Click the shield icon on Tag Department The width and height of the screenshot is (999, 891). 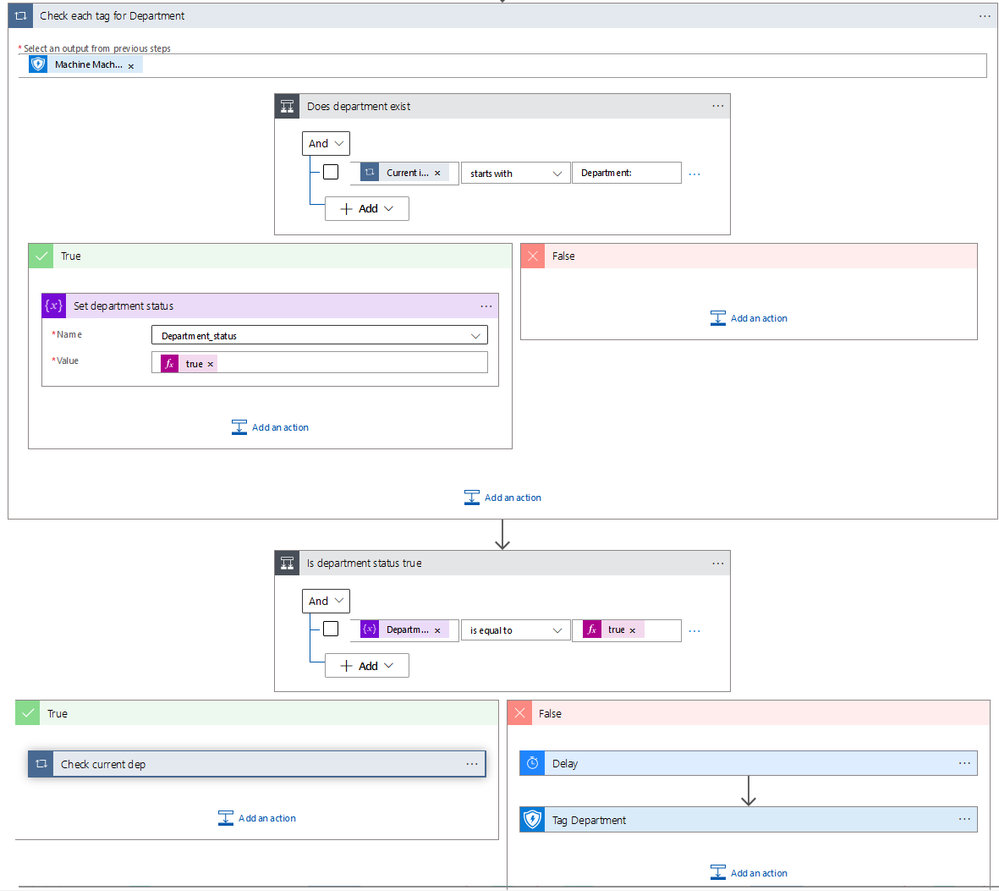pyautogui.click(x=531, y=819)
